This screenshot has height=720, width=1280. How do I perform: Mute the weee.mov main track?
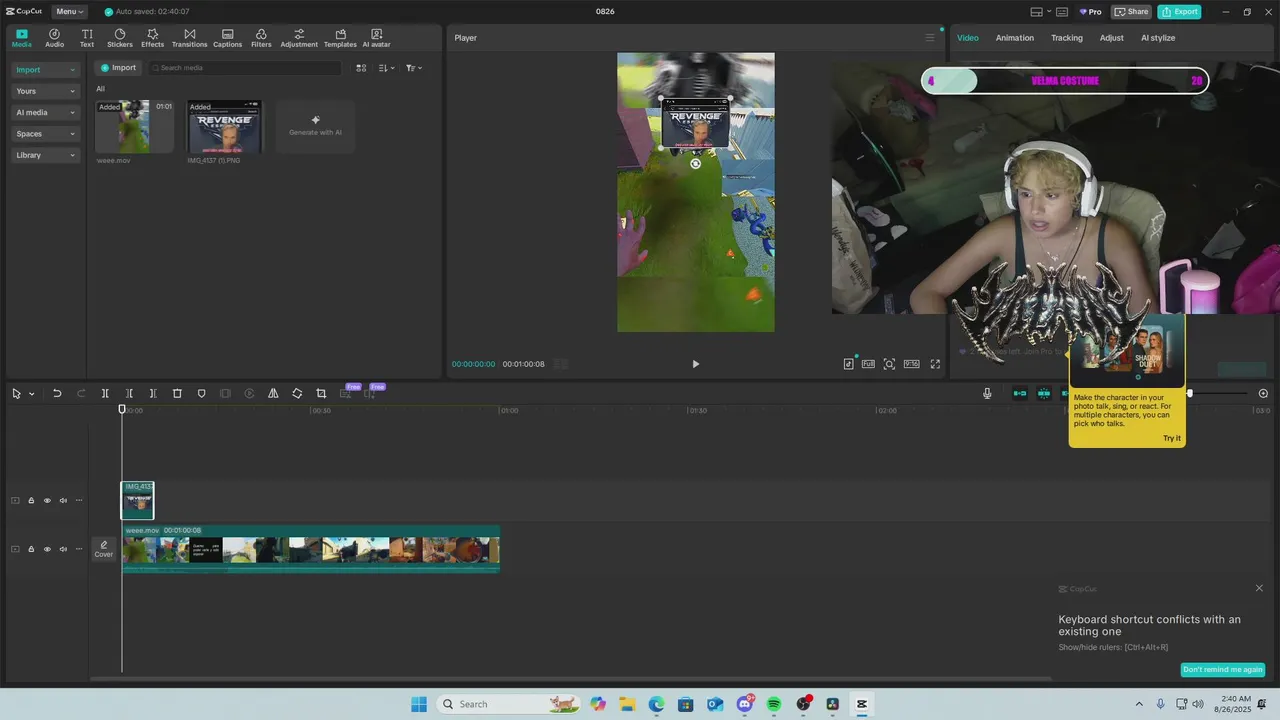(x=63, y=549)
